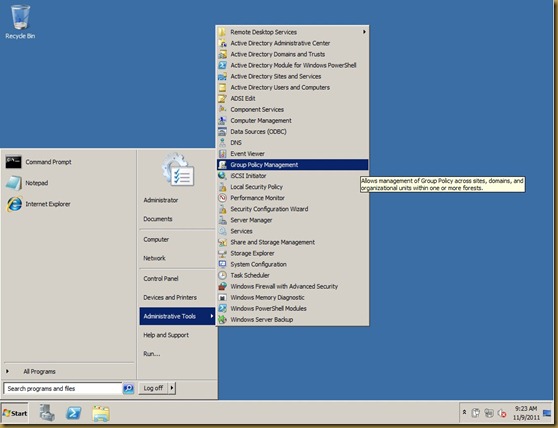558x428 pixels.
Task: Click the Log off button
Action: pos(153,388)
